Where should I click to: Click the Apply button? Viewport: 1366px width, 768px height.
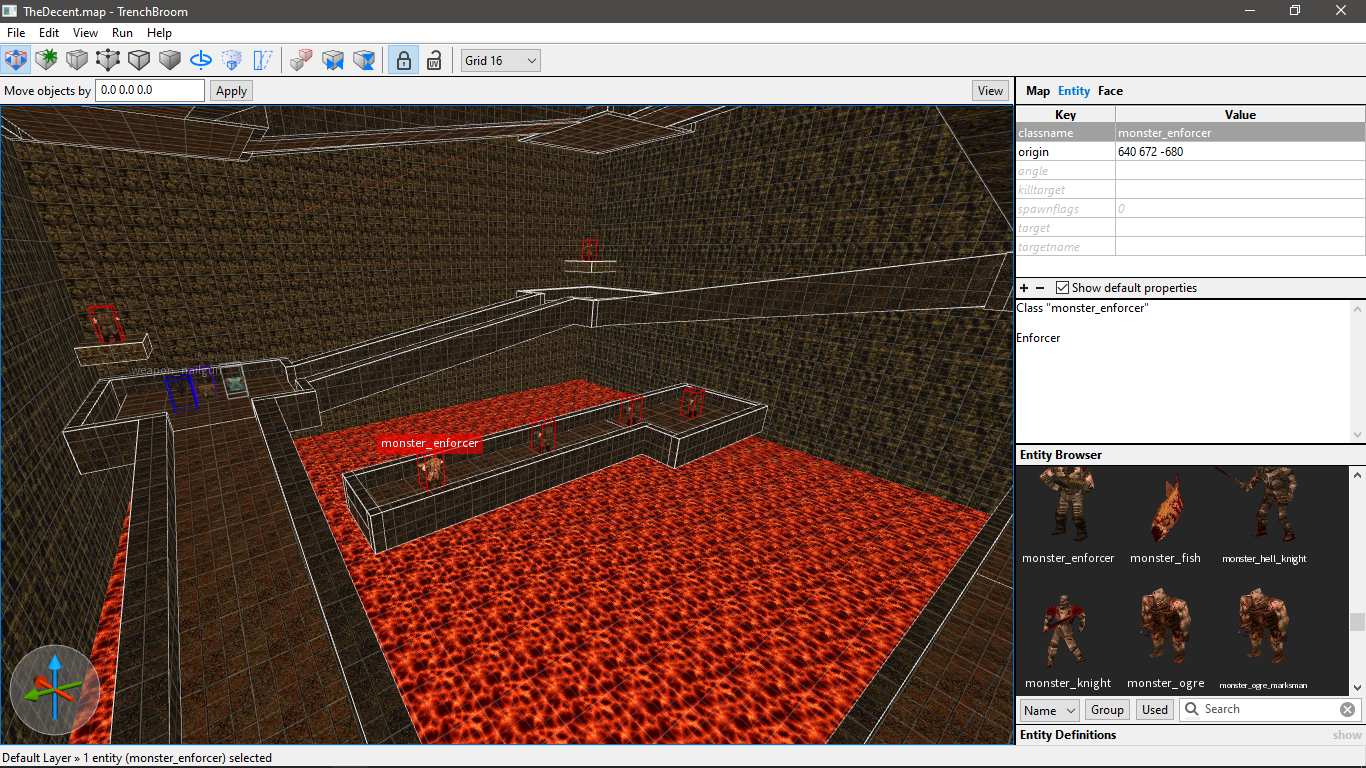(x=231, y=91)
